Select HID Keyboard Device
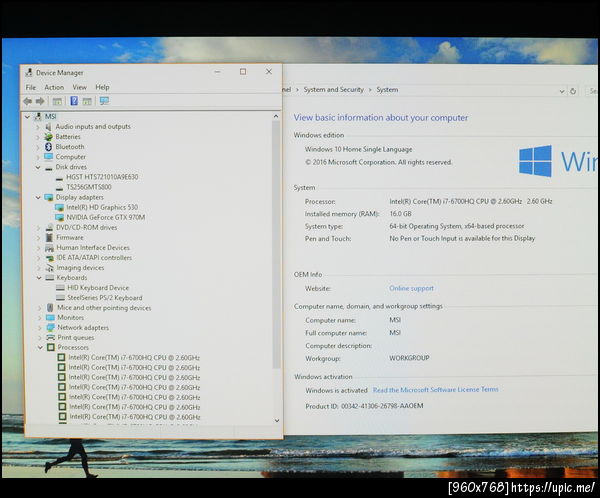The width and height of the screenshot is (600, 498). point(98,287)
